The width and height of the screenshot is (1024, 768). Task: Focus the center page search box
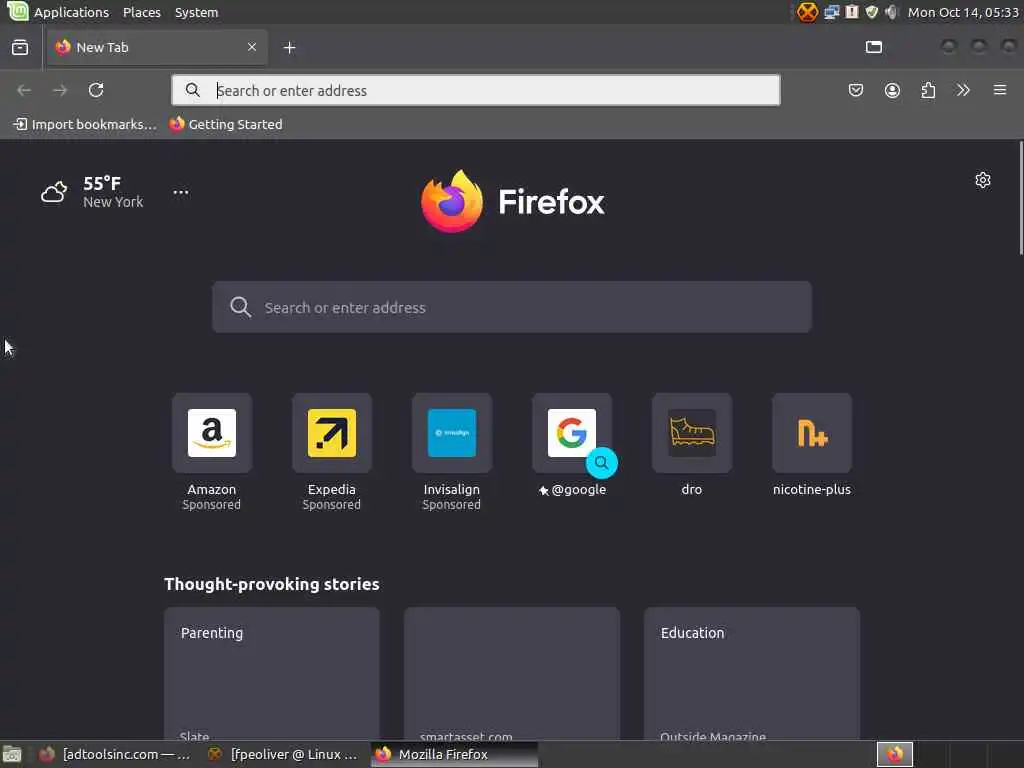(x=512, y=307)
